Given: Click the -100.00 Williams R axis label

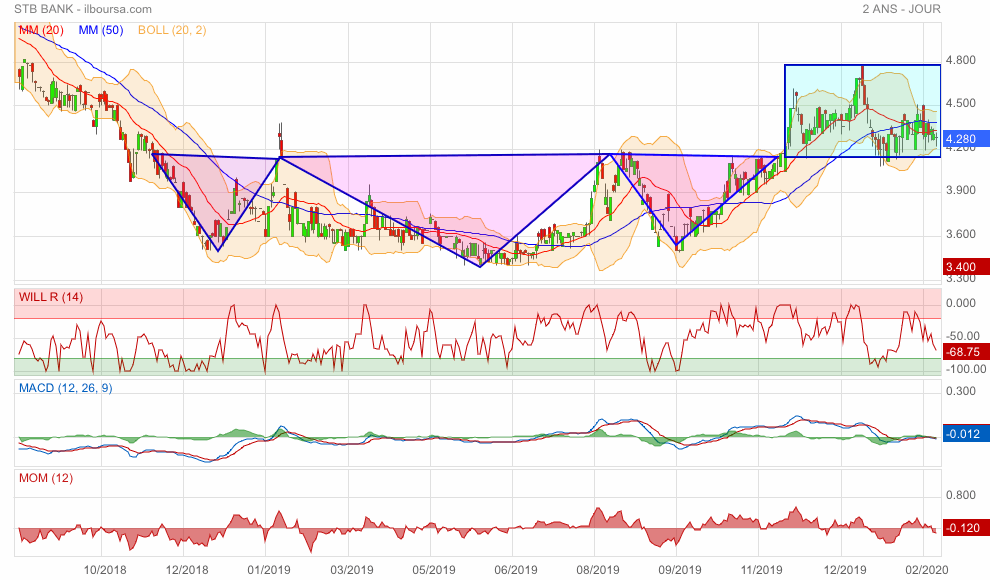Looking at the screenshot, I should point(966,369).
